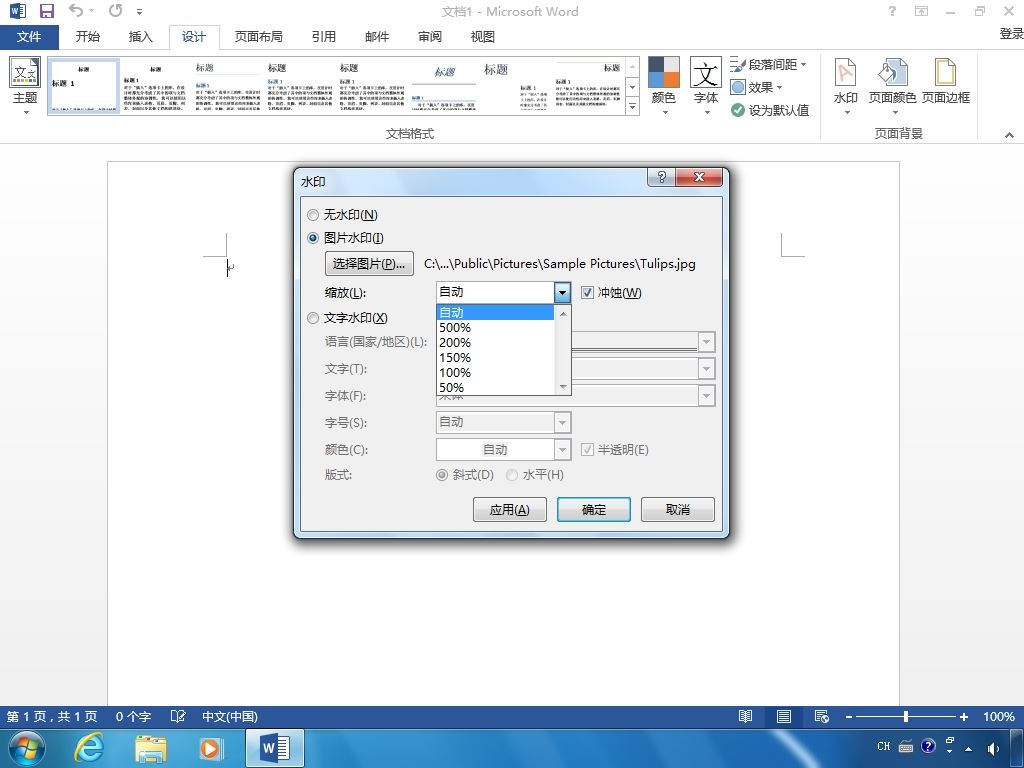Click the 选择图片 select picture button

pos(369,264)
